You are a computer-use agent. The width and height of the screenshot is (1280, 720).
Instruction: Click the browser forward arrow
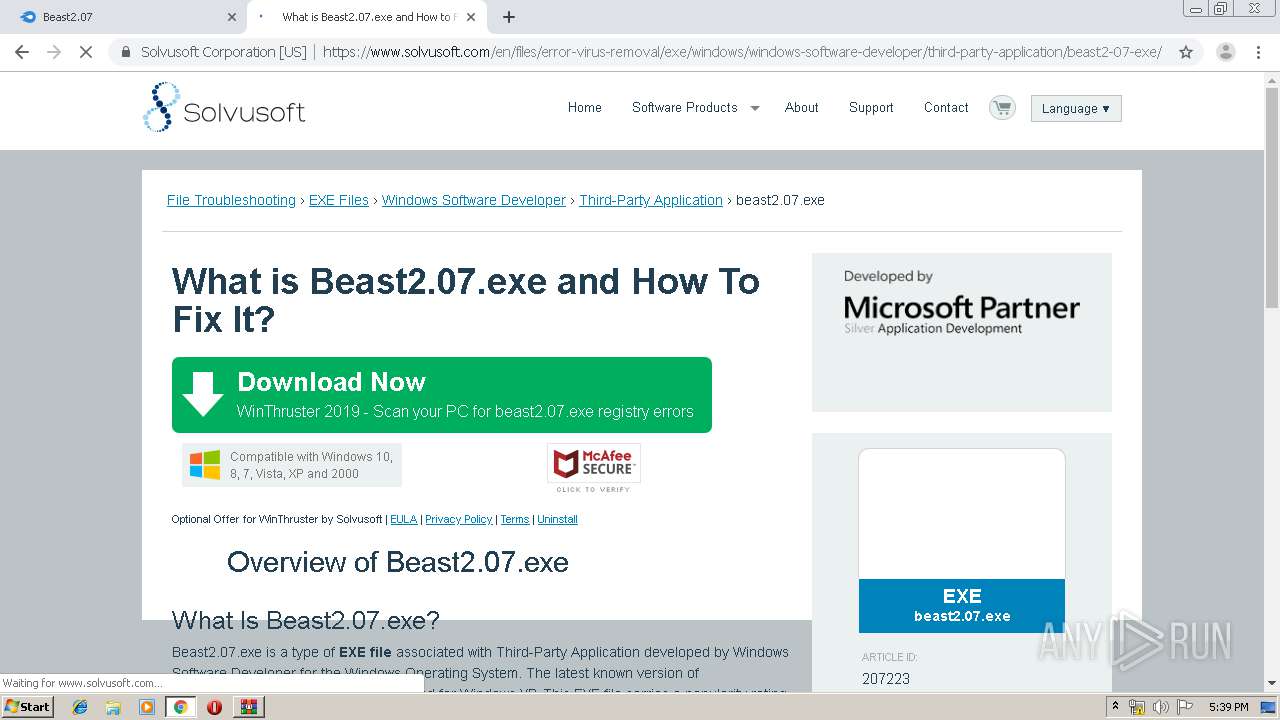click(54, 52)
